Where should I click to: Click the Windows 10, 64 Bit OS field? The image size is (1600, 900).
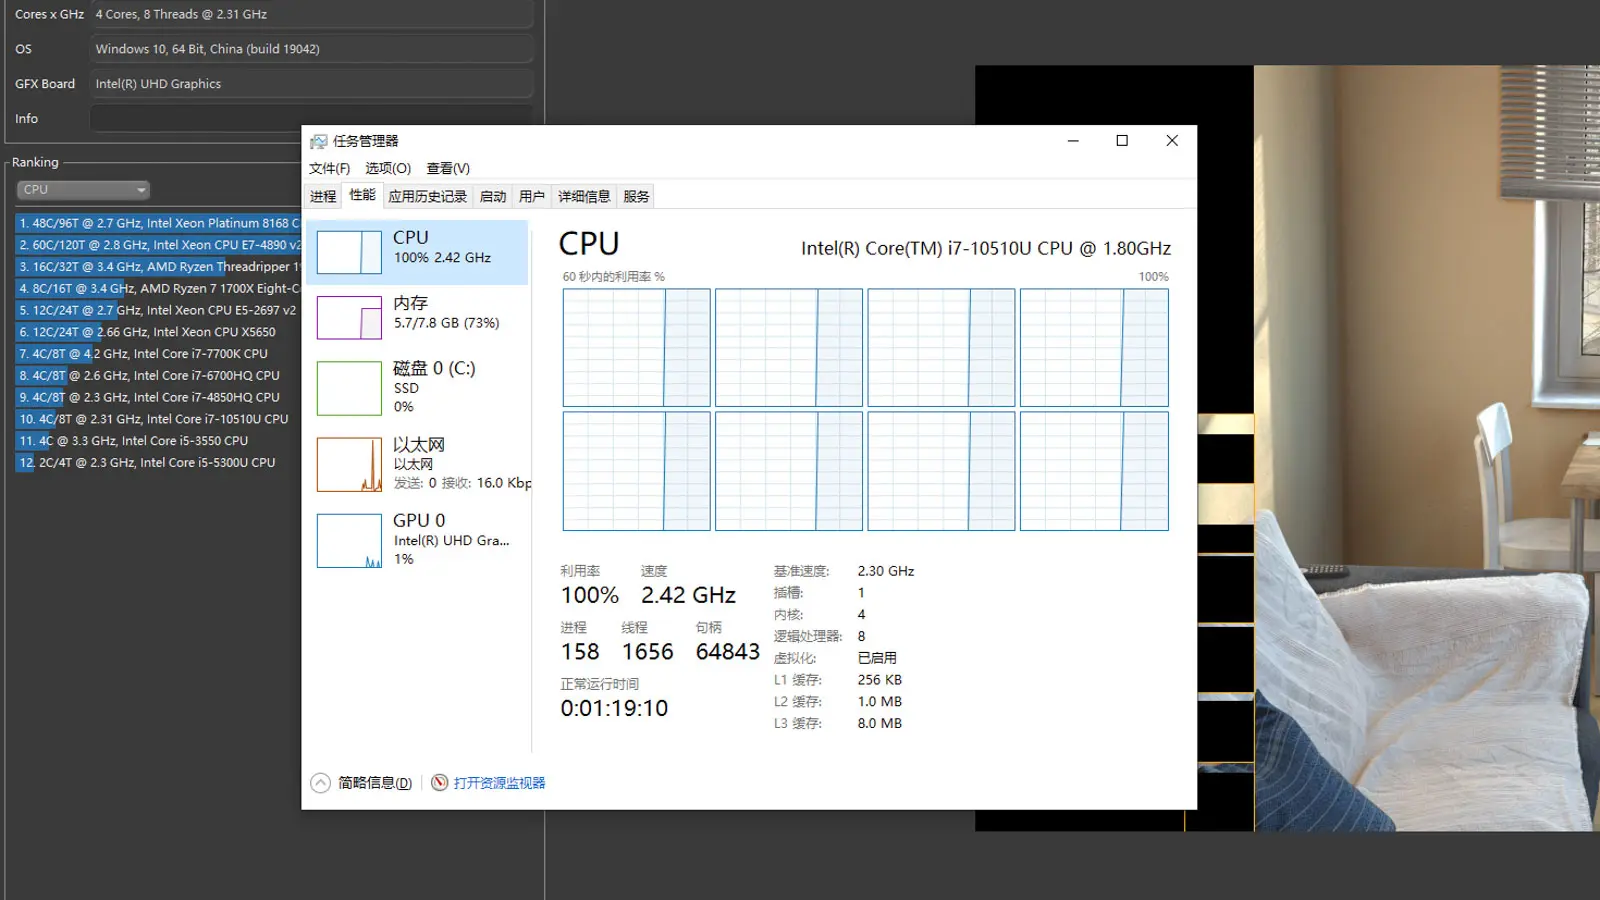311,49
